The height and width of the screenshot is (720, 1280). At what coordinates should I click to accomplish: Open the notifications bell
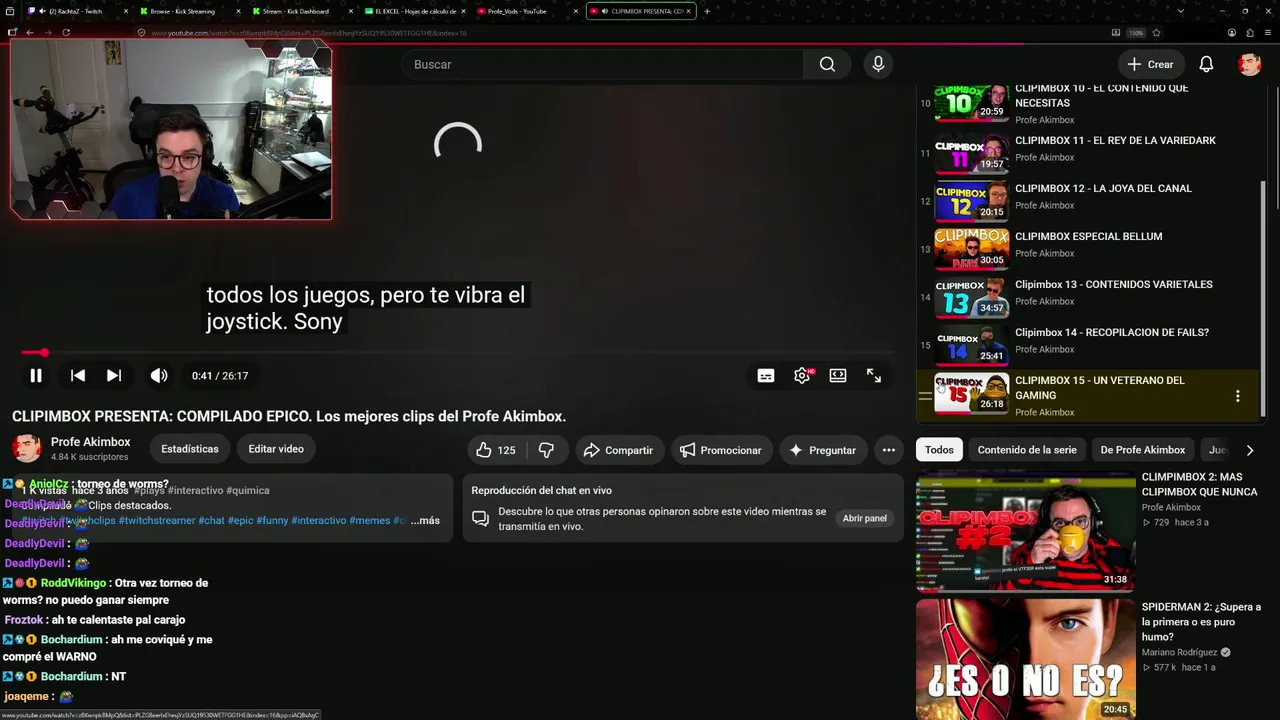click(x=1206, y=64)
